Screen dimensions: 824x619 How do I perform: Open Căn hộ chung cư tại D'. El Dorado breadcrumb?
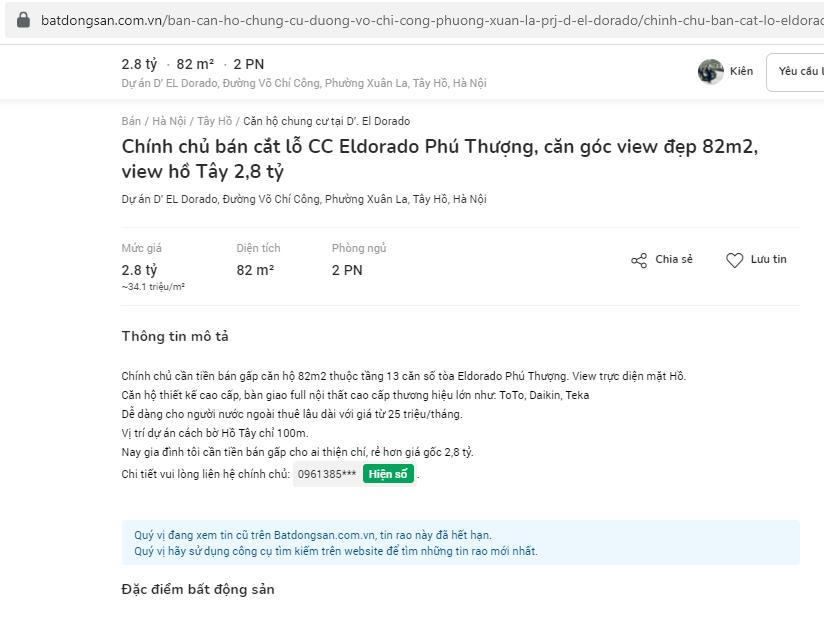tap(327, 121)
